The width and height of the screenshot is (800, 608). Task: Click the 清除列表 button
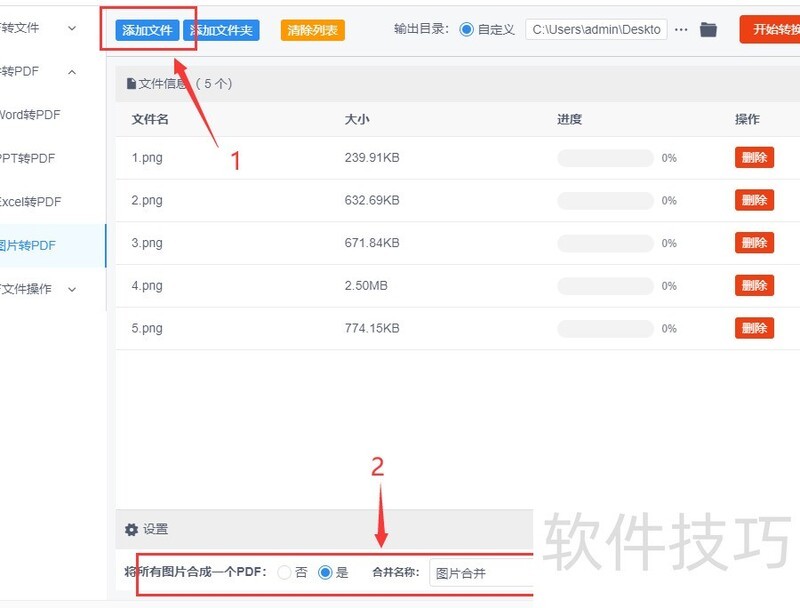click(x=313, y=31)
